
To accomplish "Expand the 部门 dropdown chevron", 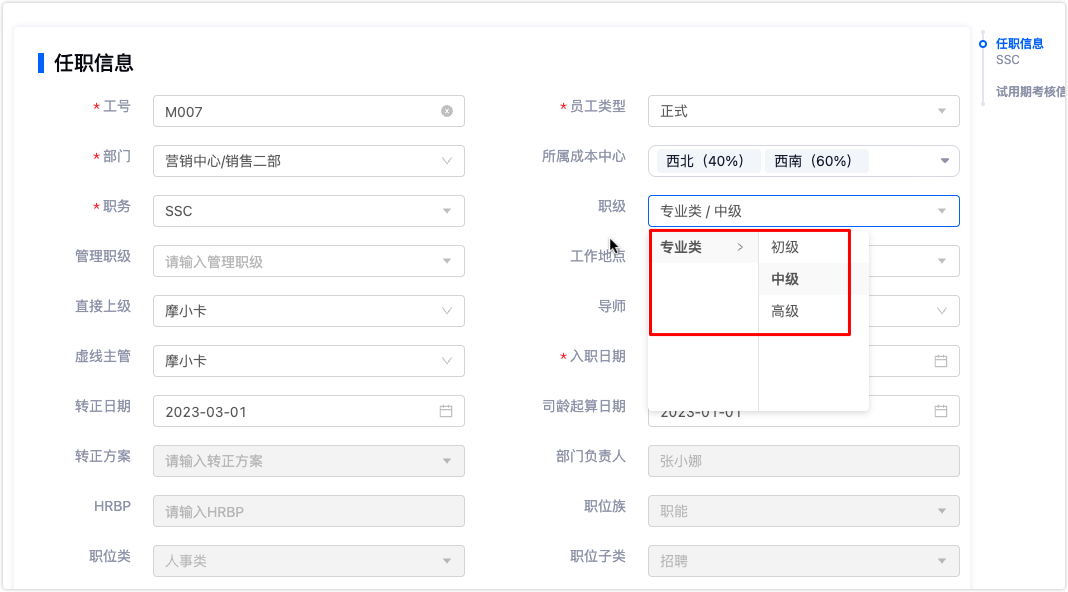I will pyautogui.click(x=446, y=161).
